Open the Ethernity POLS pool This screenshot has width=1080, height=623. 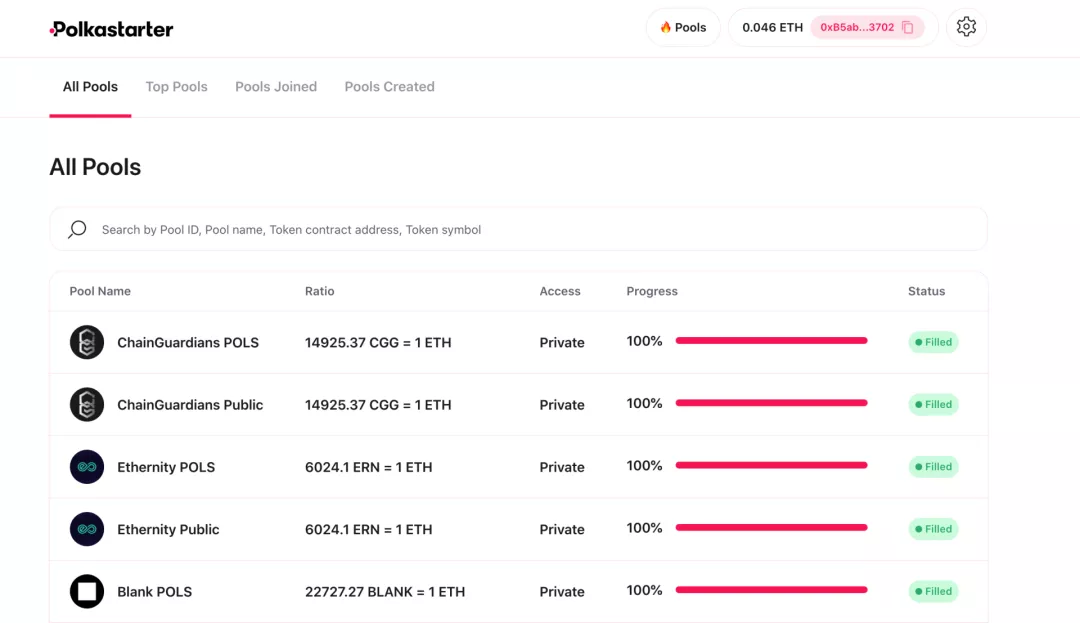166,467
